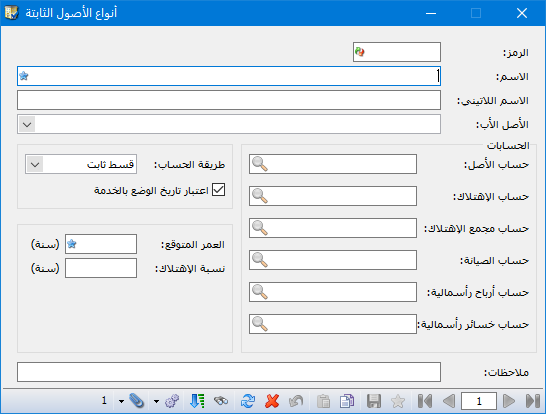Click the الاسم اللاتيني input field
Image resolution: width=546 pixels, height=414 pixels.
click(229, 100)
